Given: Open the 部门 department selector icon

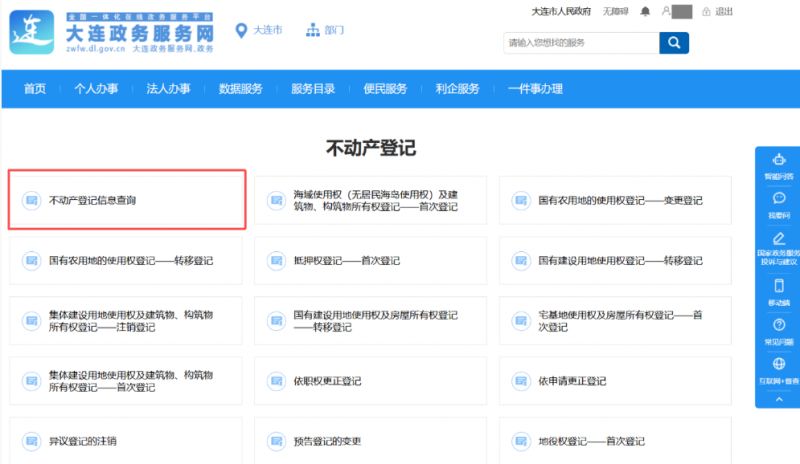Looking at the screenshot, I should pyautogui.click(x=313, y=30).
